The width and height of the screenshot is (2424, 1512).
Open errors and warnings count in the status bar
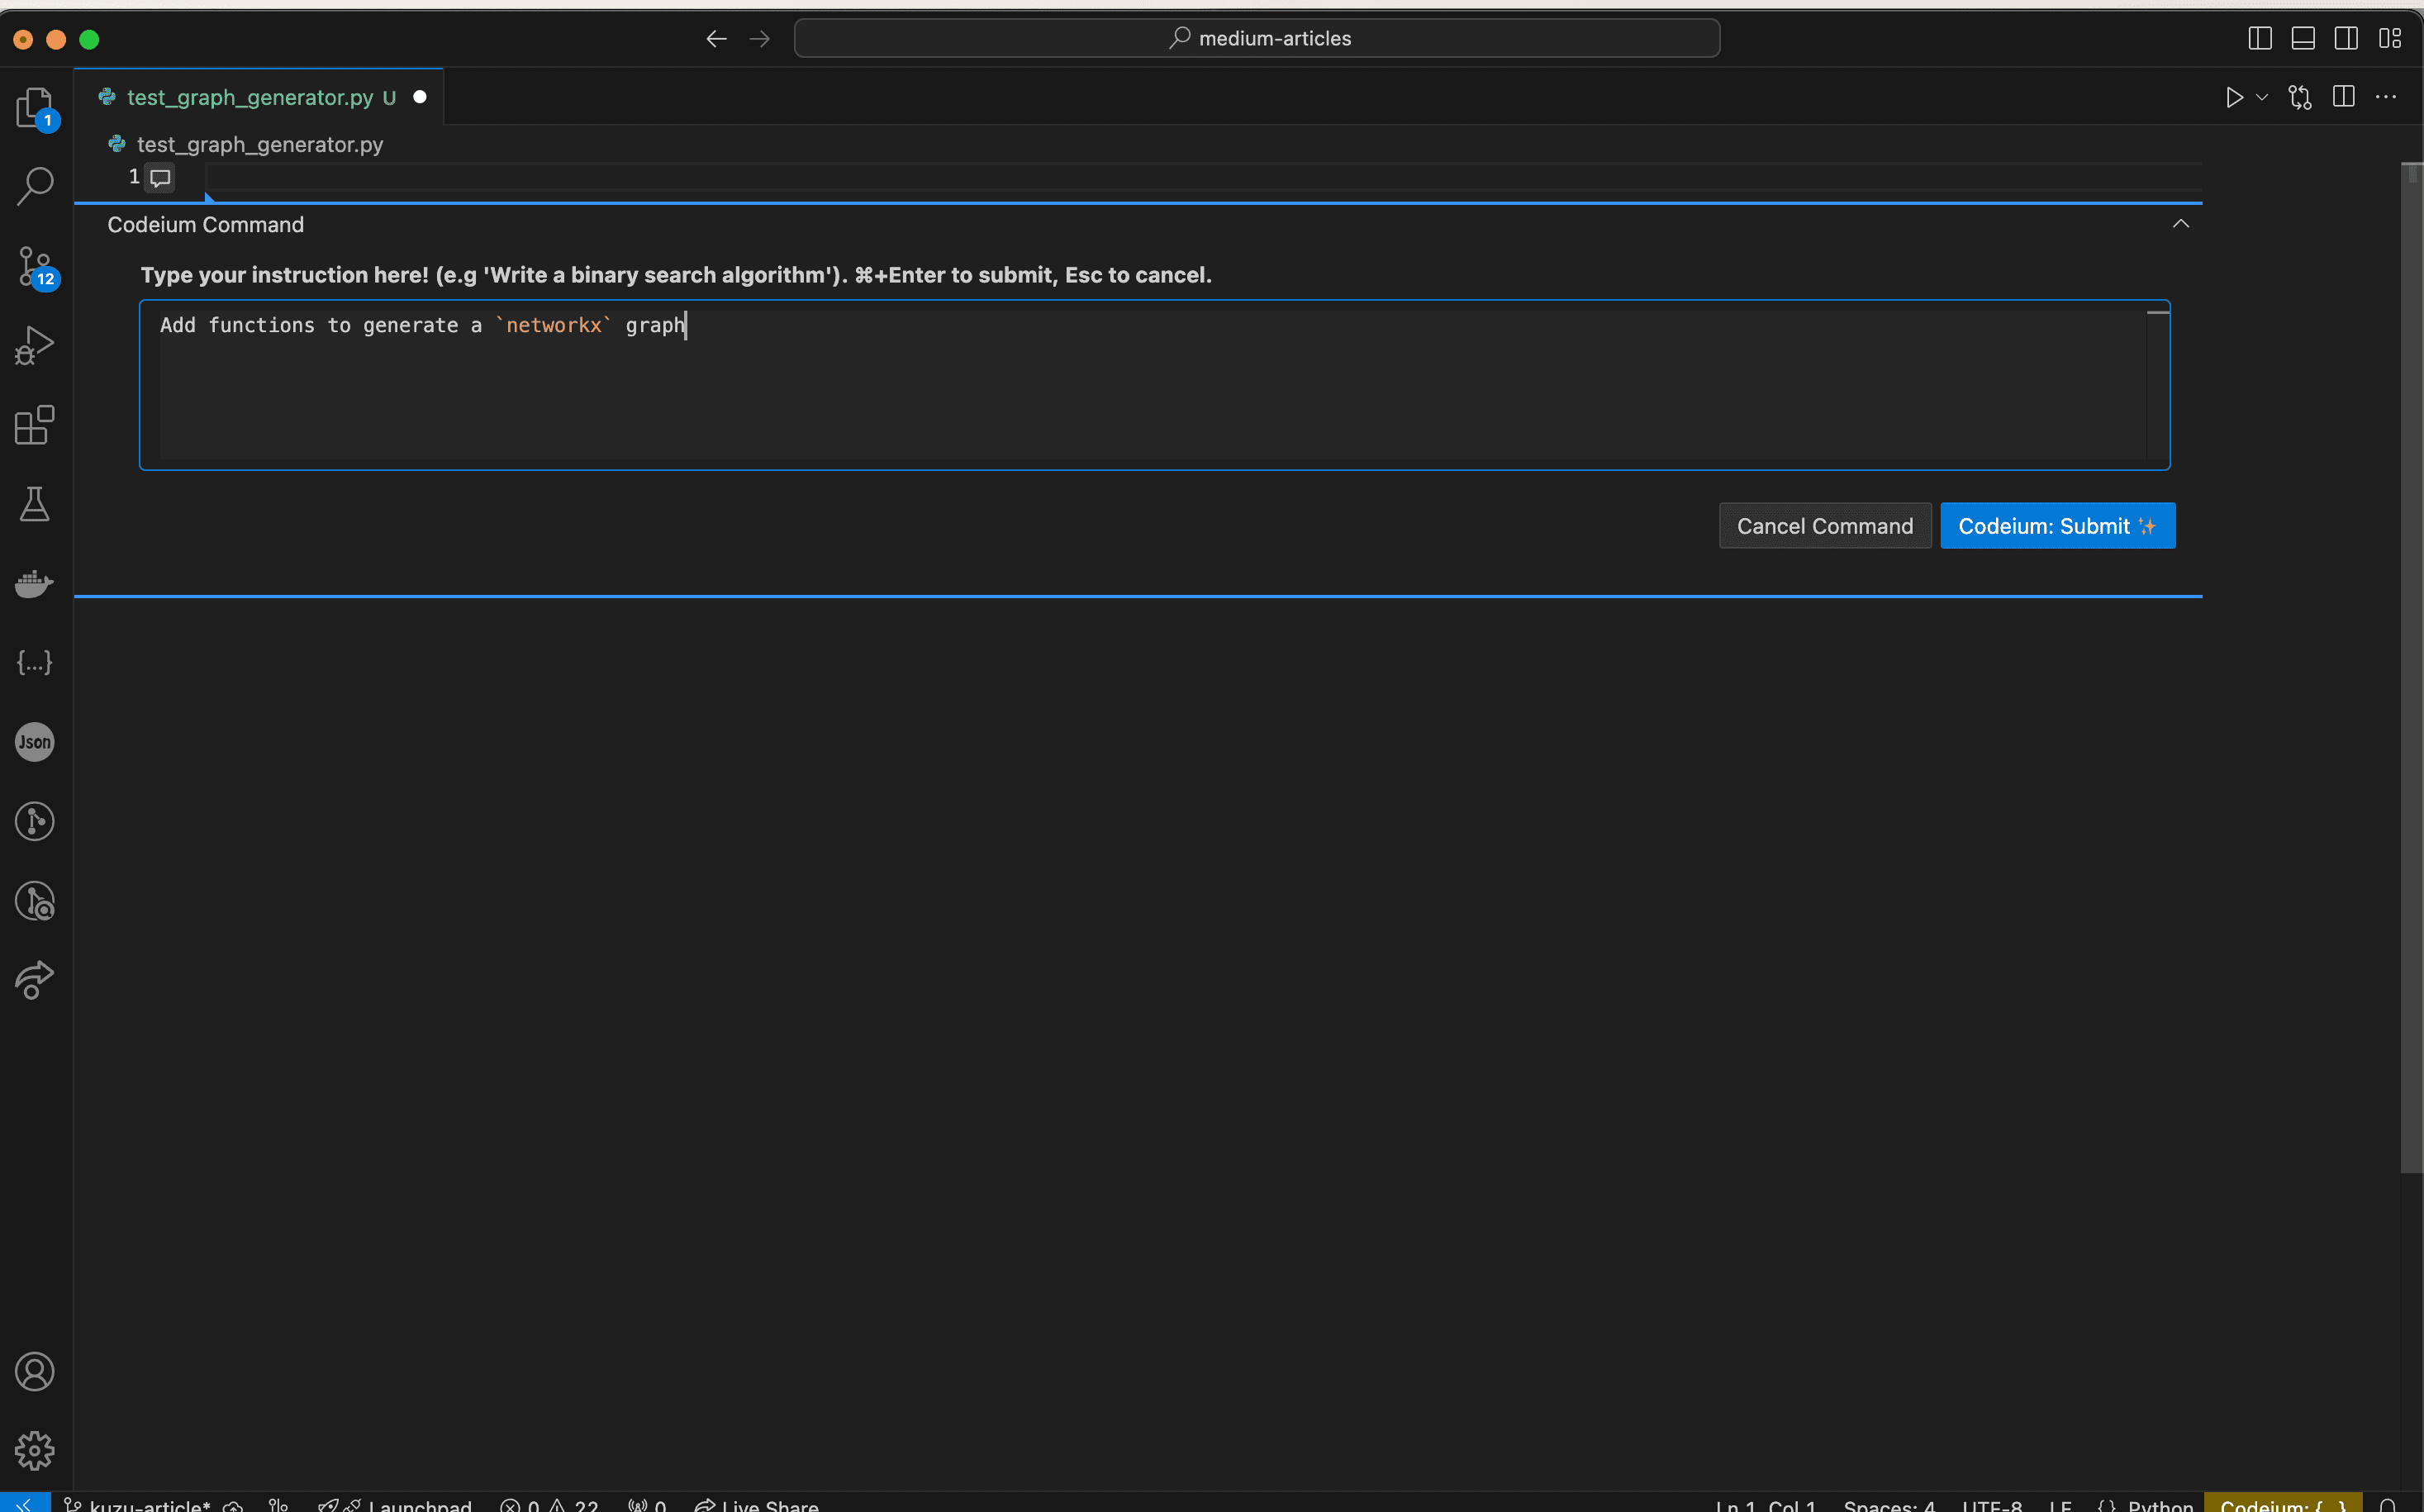click(549, 1504)
